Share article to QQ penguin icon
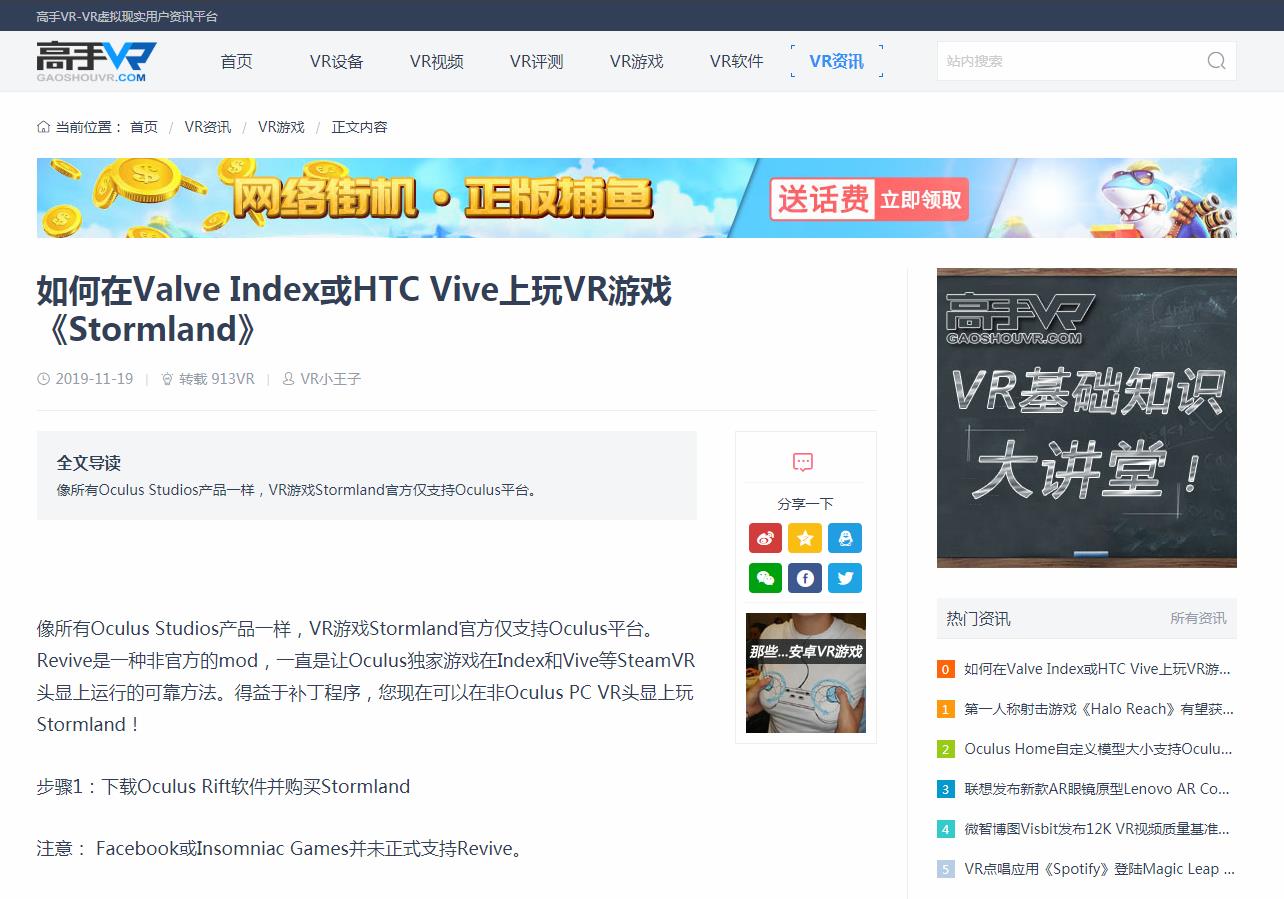The width and height of the screenshot is (1284, 899). [845, 538]
